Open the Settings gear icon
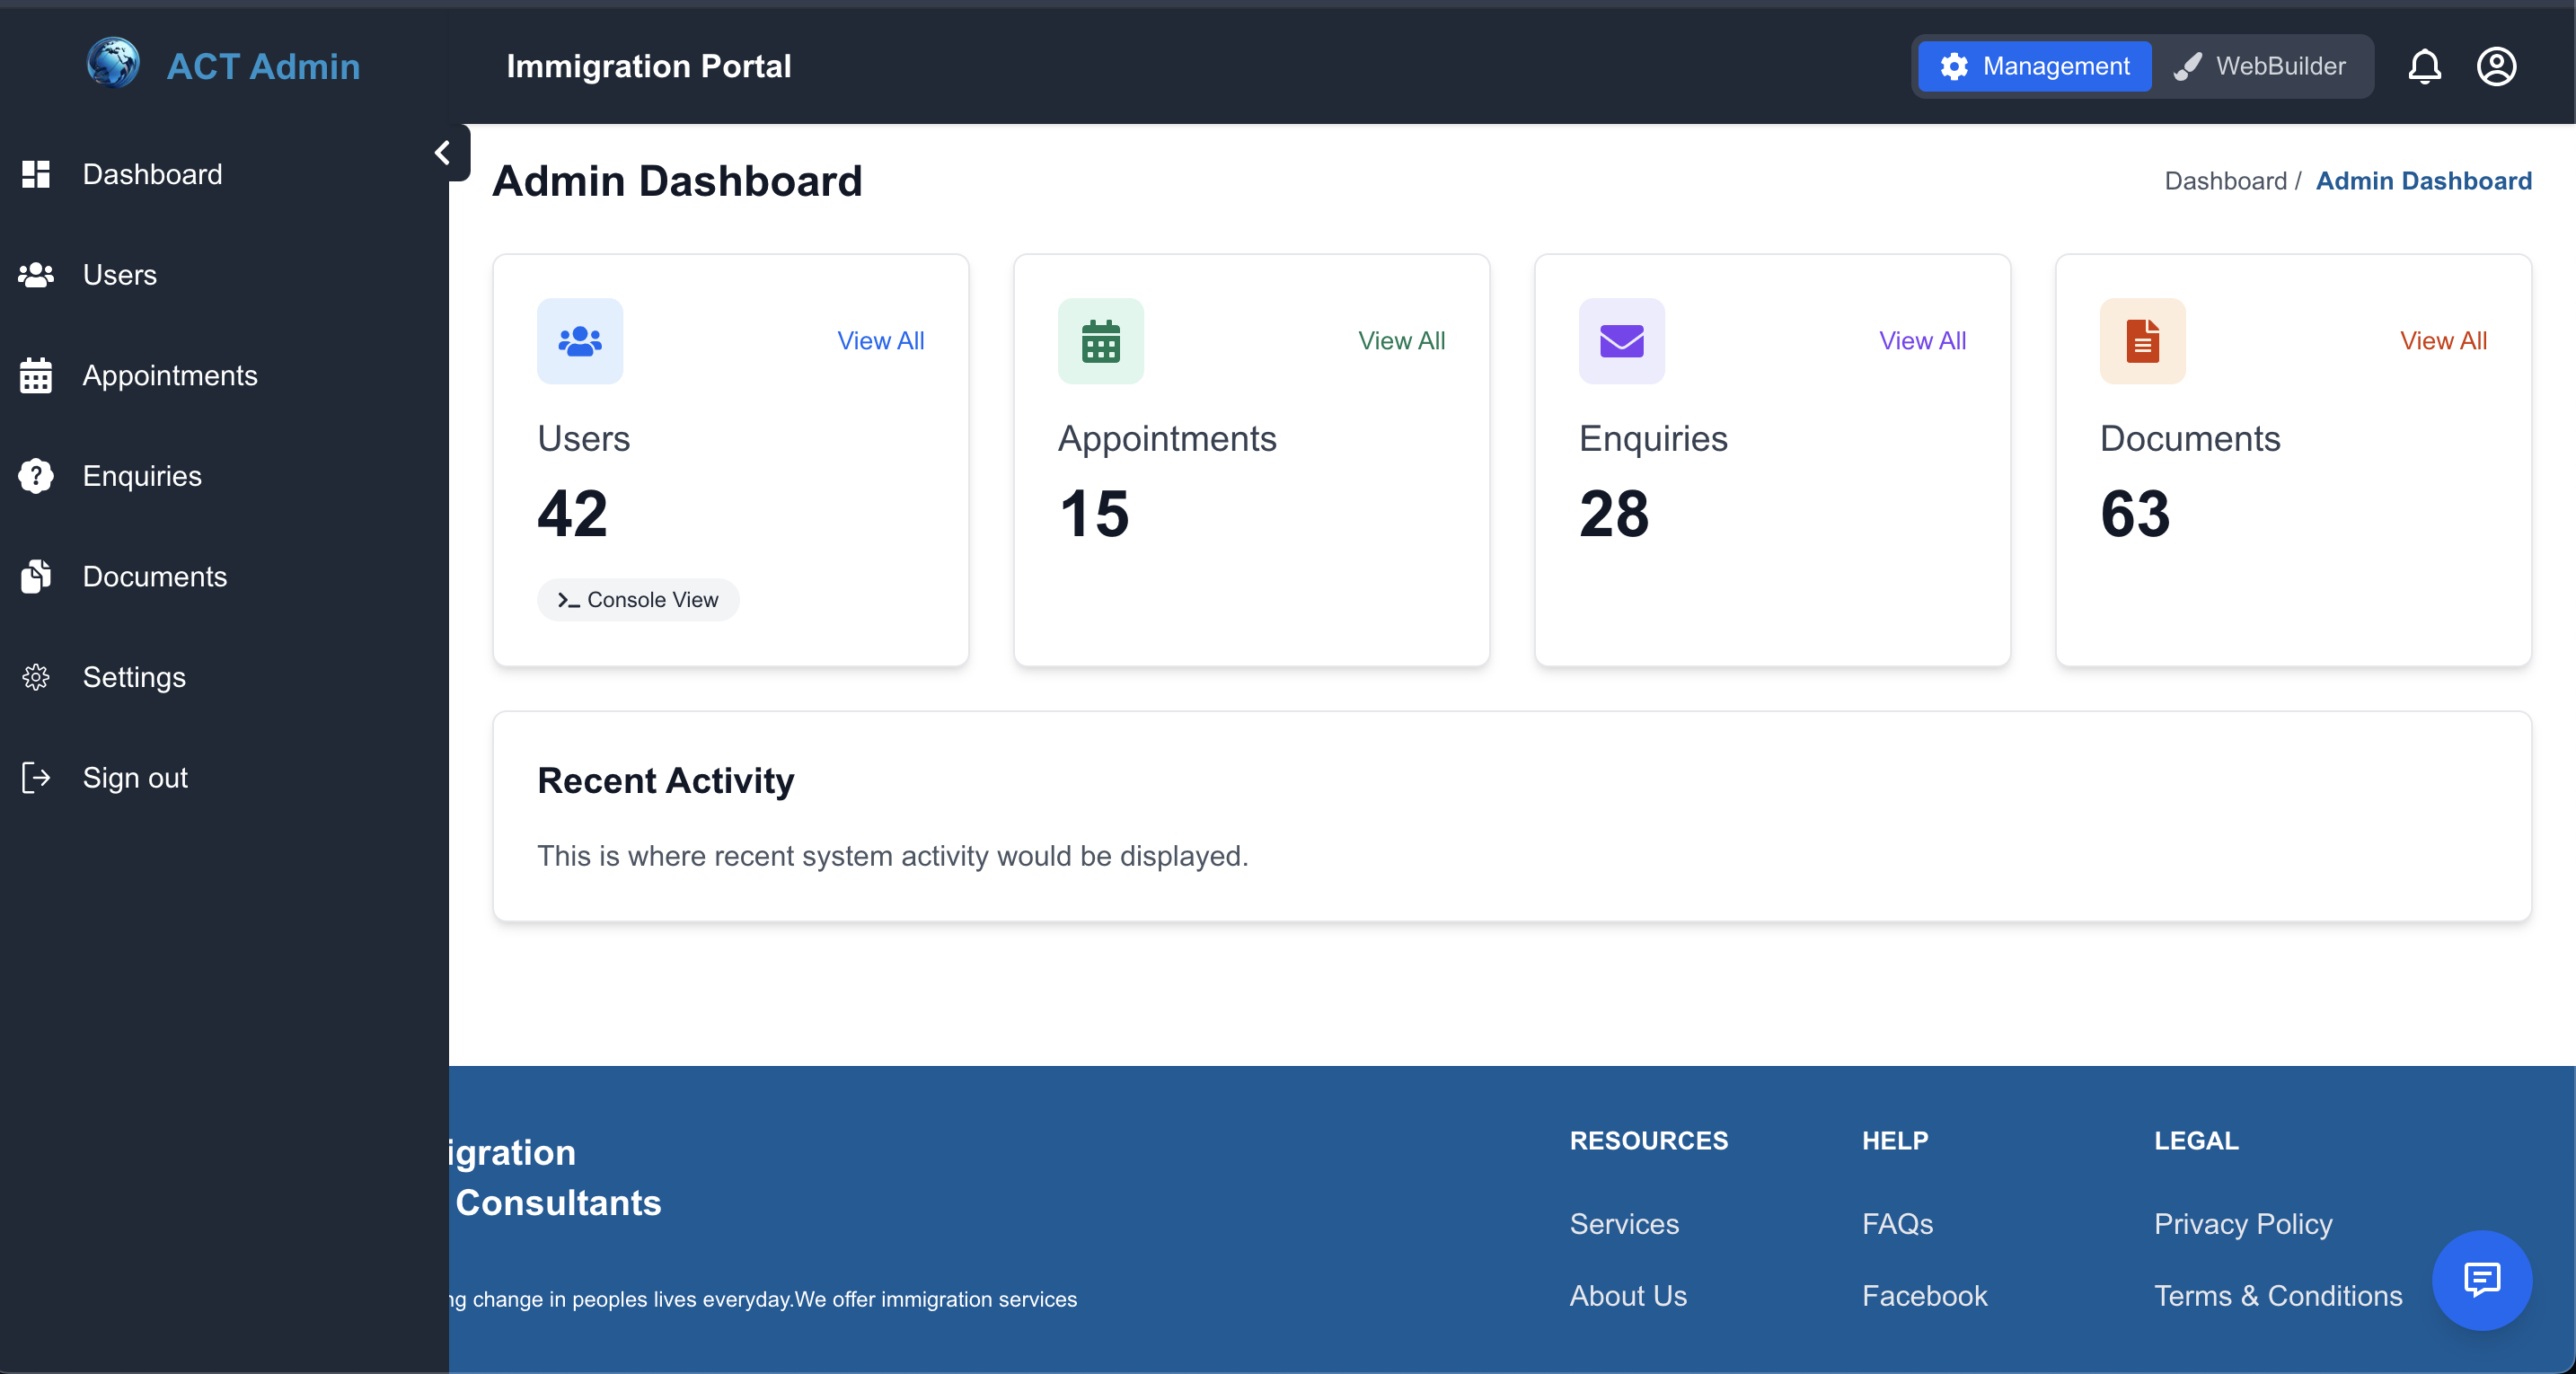 pos(36,677)
